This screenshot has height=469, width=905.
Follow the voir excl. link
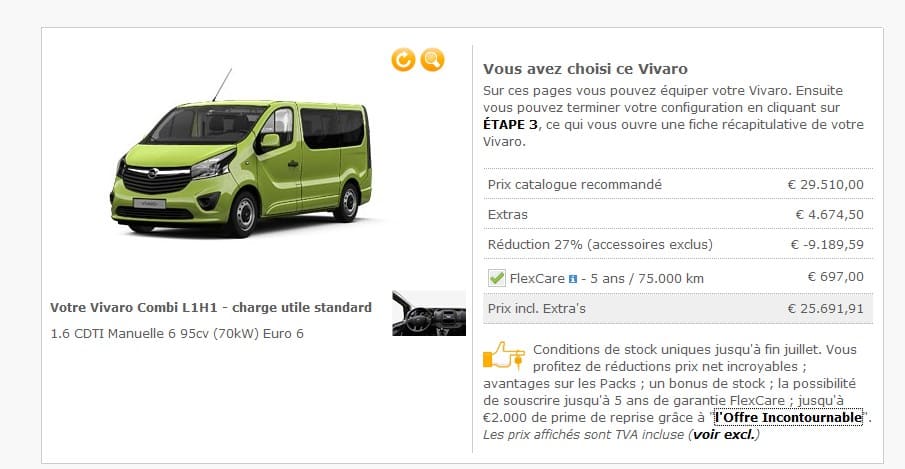[724, 434]
